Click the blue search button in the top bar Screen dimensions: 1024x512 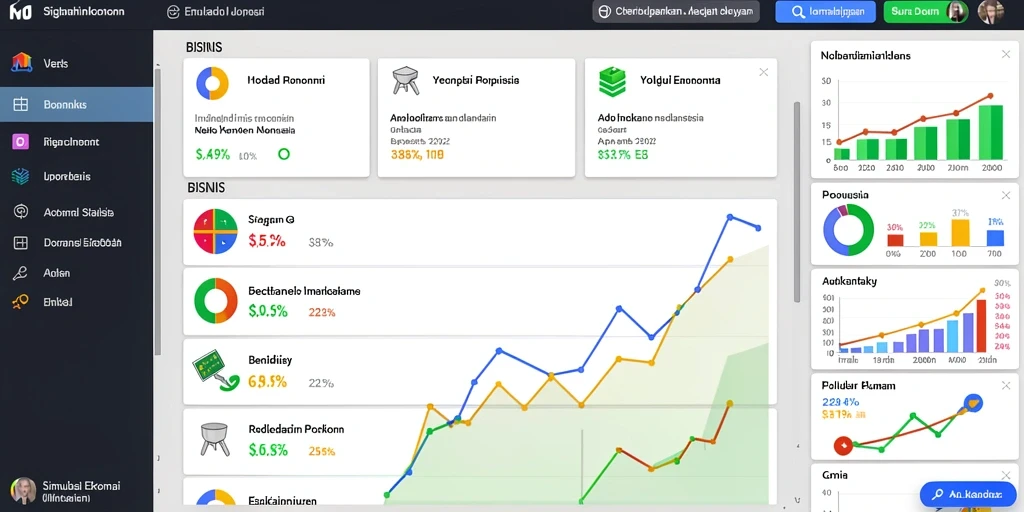tap(824, 12)
